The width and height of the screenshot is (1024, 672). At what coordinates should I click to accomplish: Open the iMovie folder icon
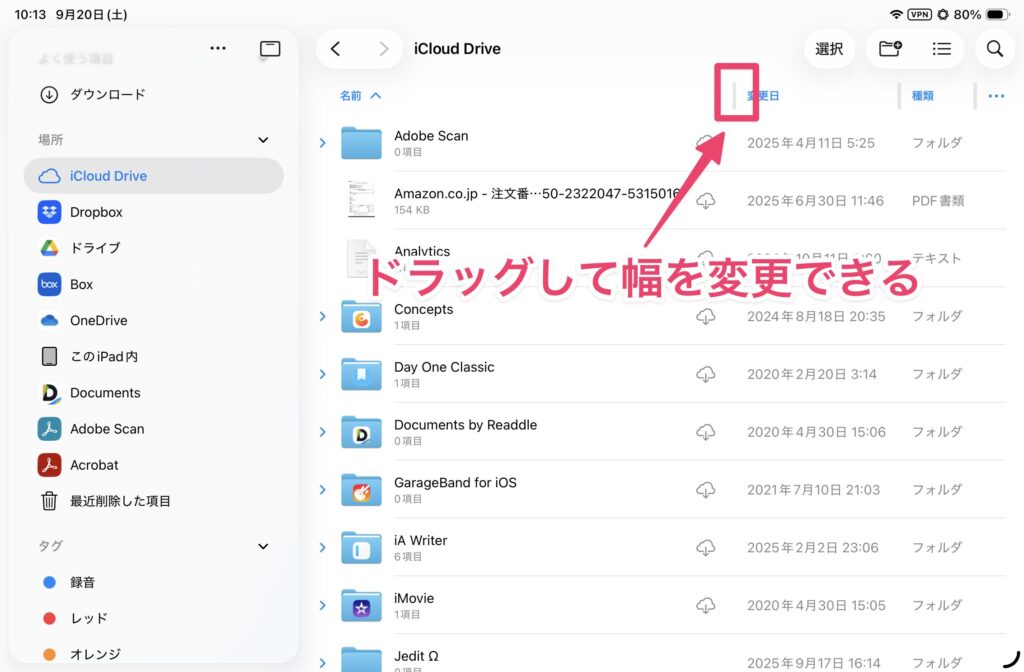(361, 605)
